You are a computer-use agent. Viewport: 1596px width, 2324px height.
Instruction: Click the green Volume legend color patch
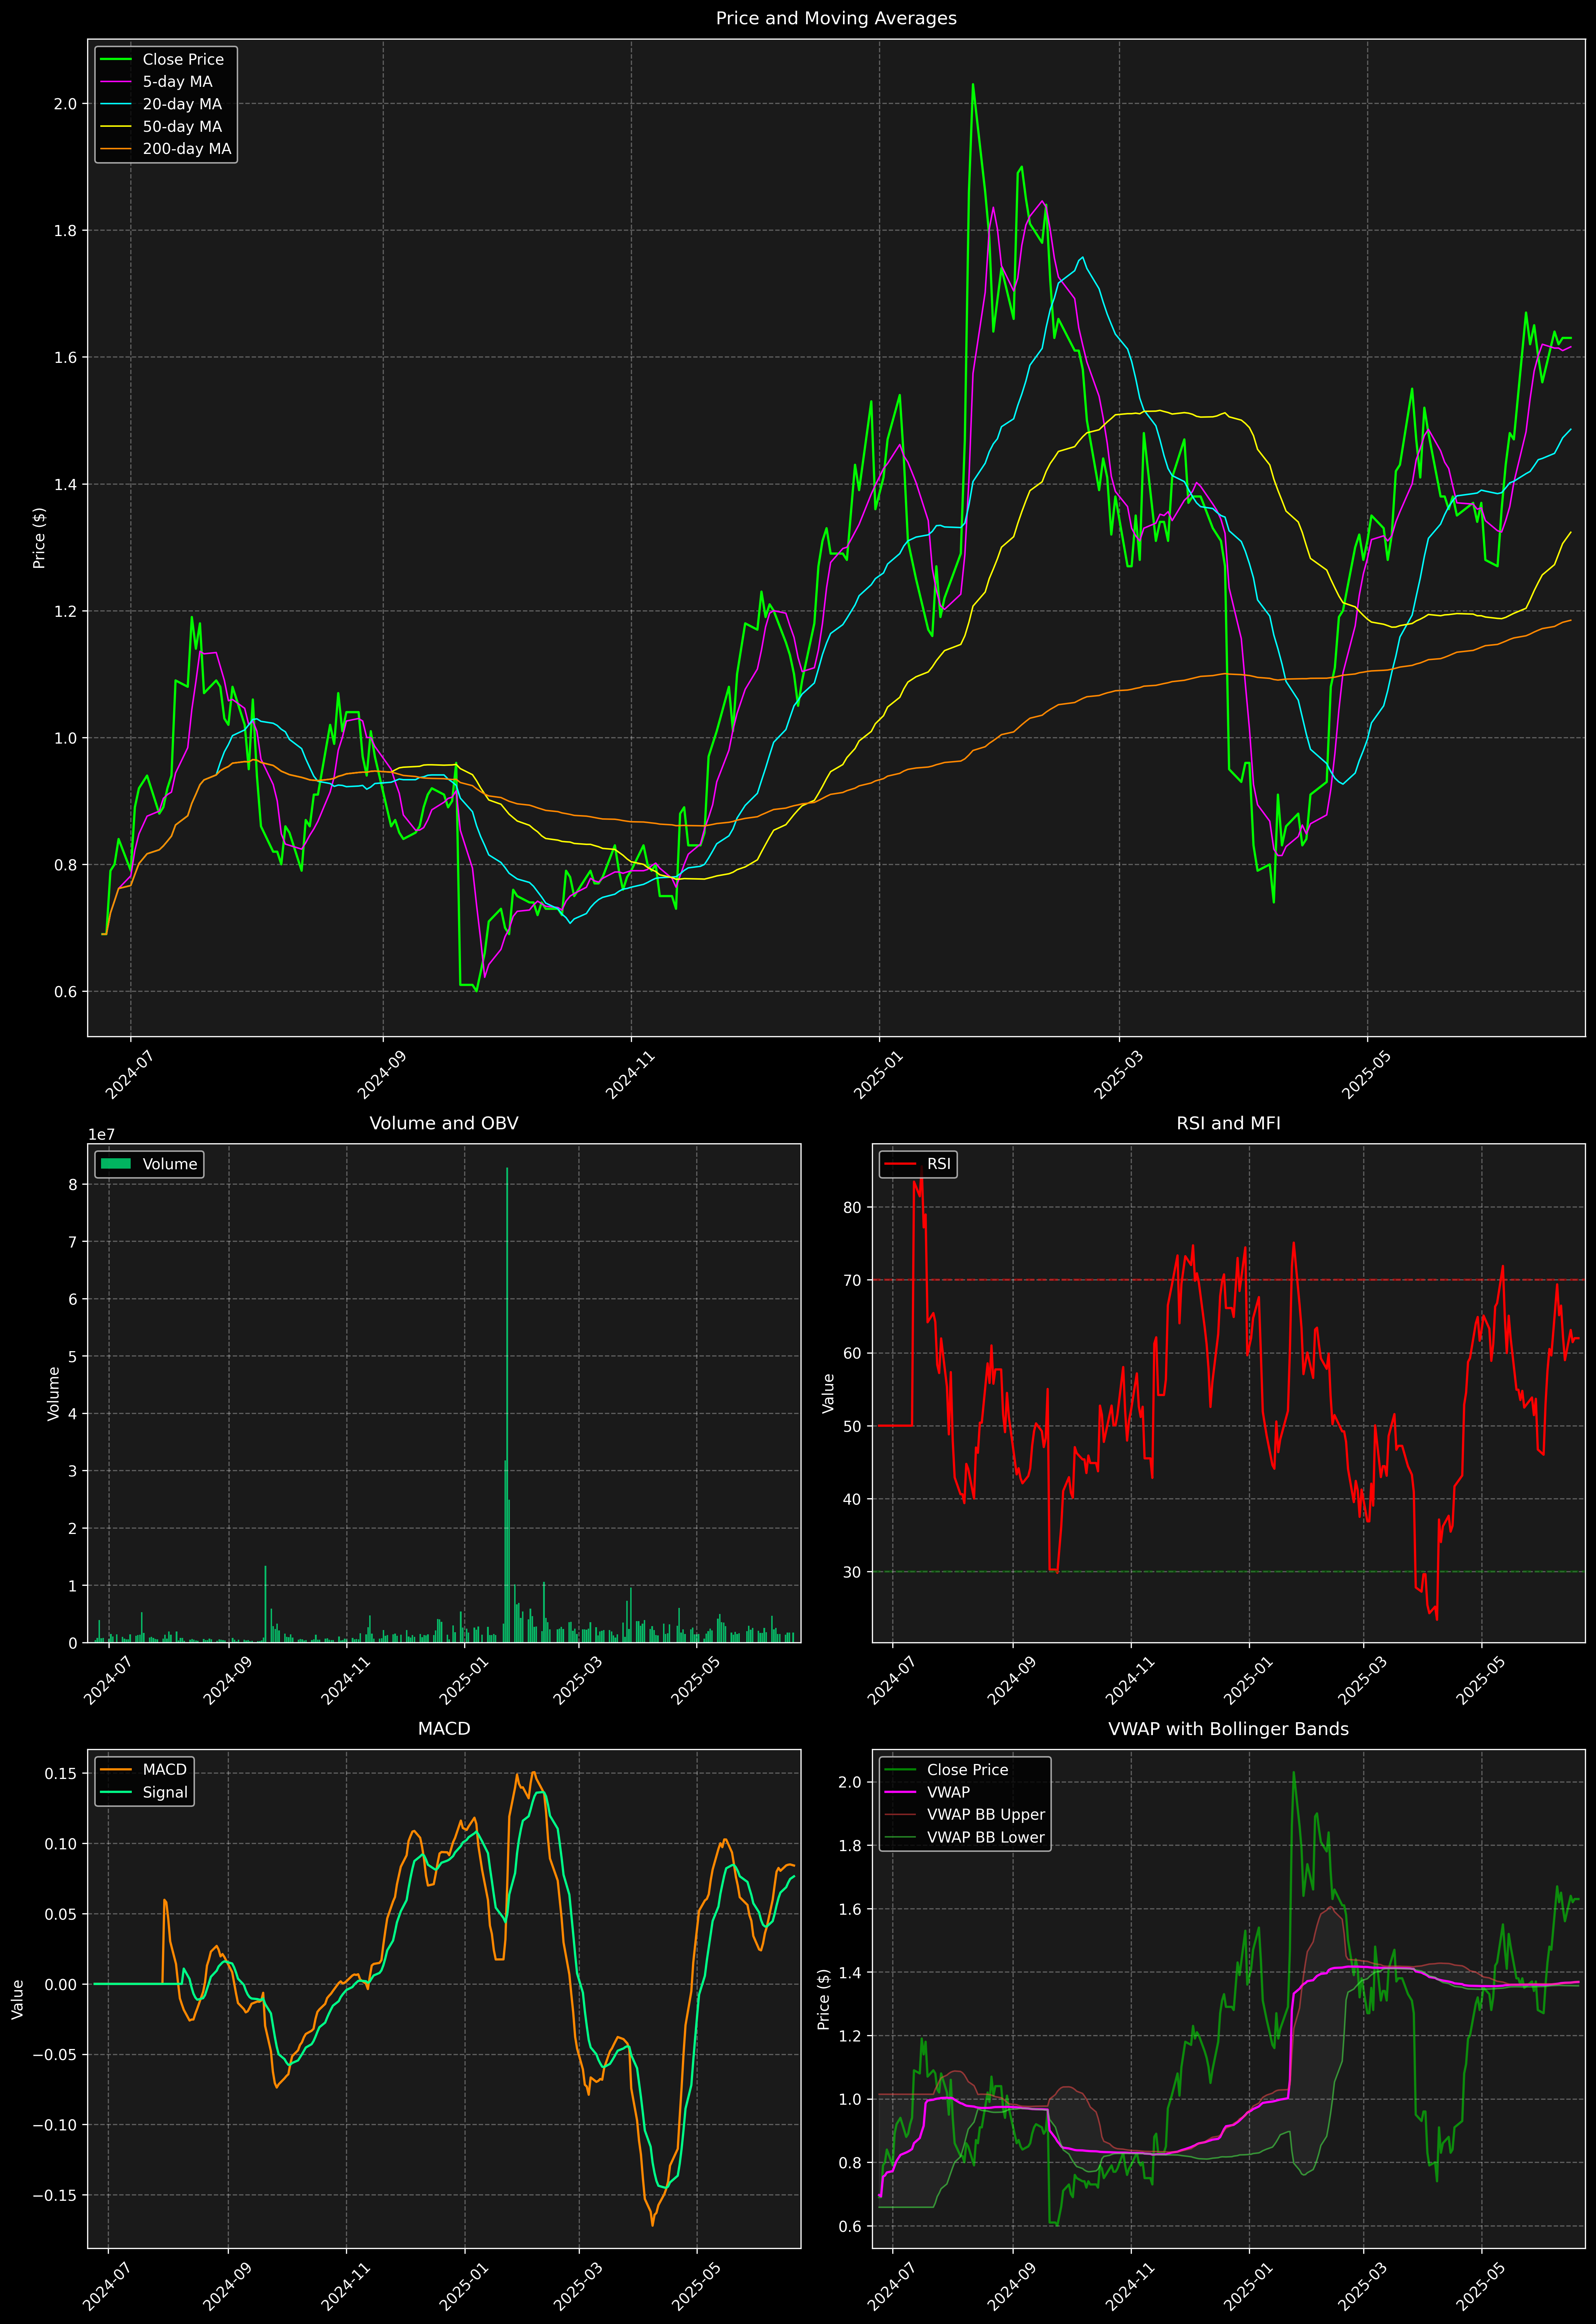(116, 1164)
